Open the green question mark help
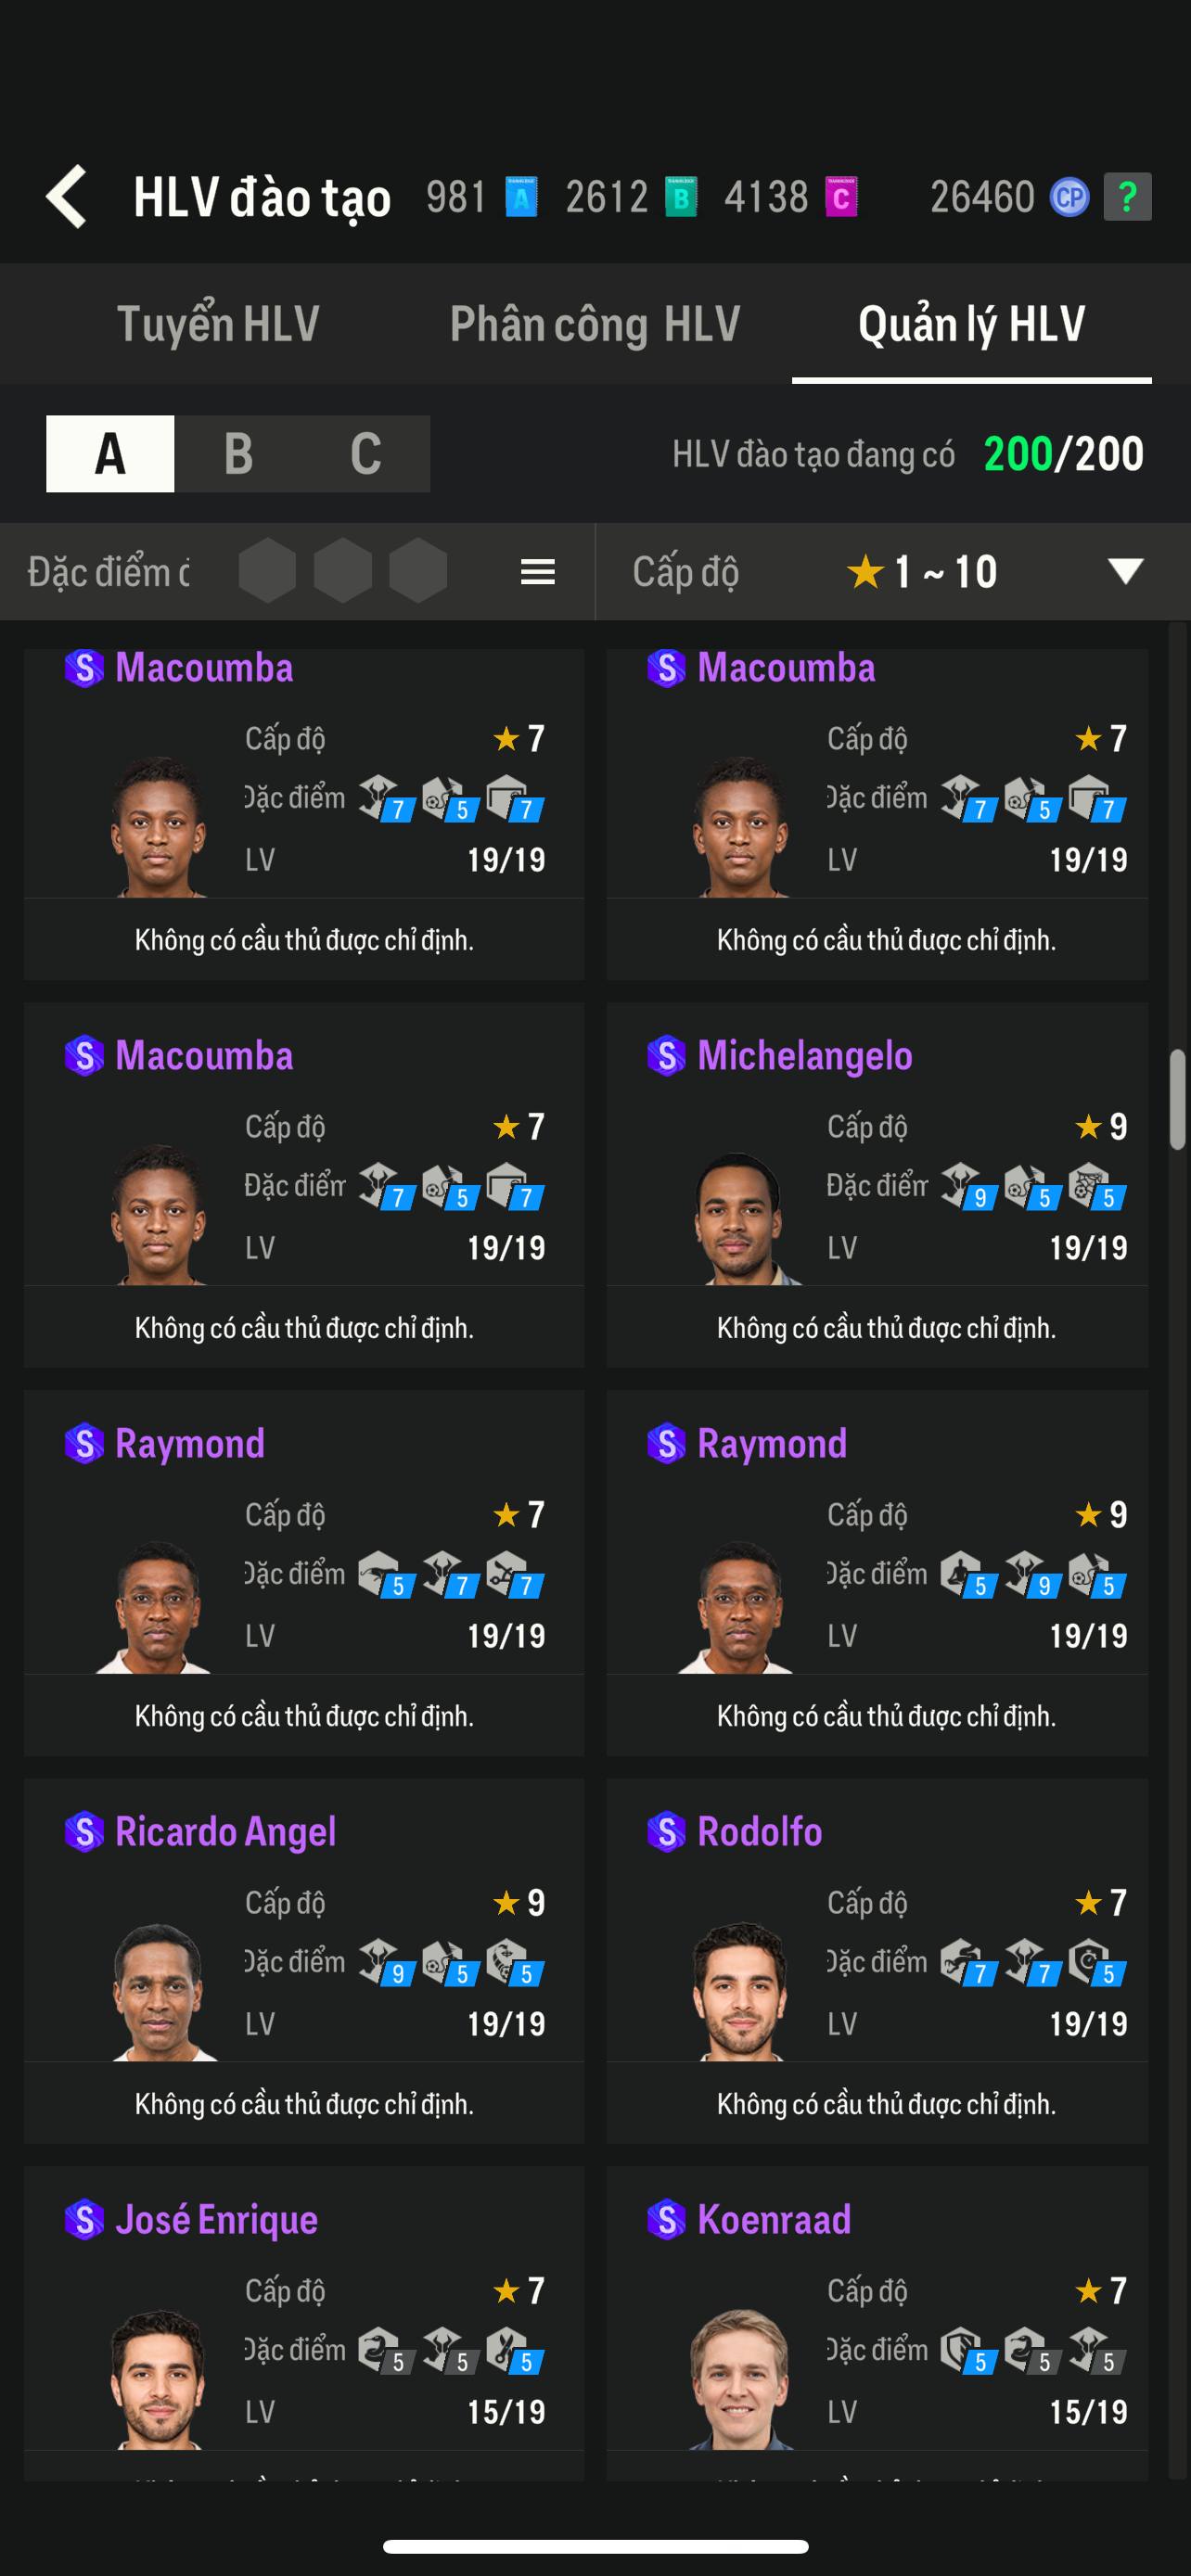The height and width of the screenshot is (2576, 1191). coord(1127,197)
